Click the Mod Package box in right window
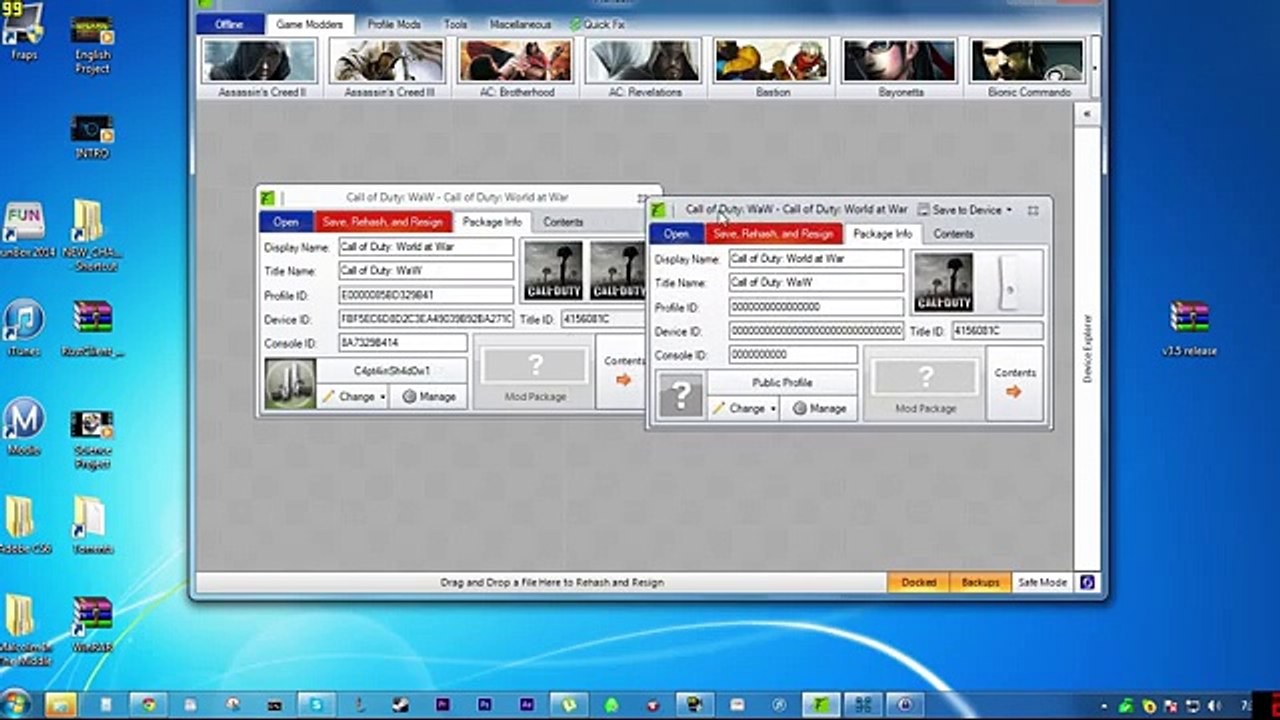The image size is (1280, 720). pos(925,384)
